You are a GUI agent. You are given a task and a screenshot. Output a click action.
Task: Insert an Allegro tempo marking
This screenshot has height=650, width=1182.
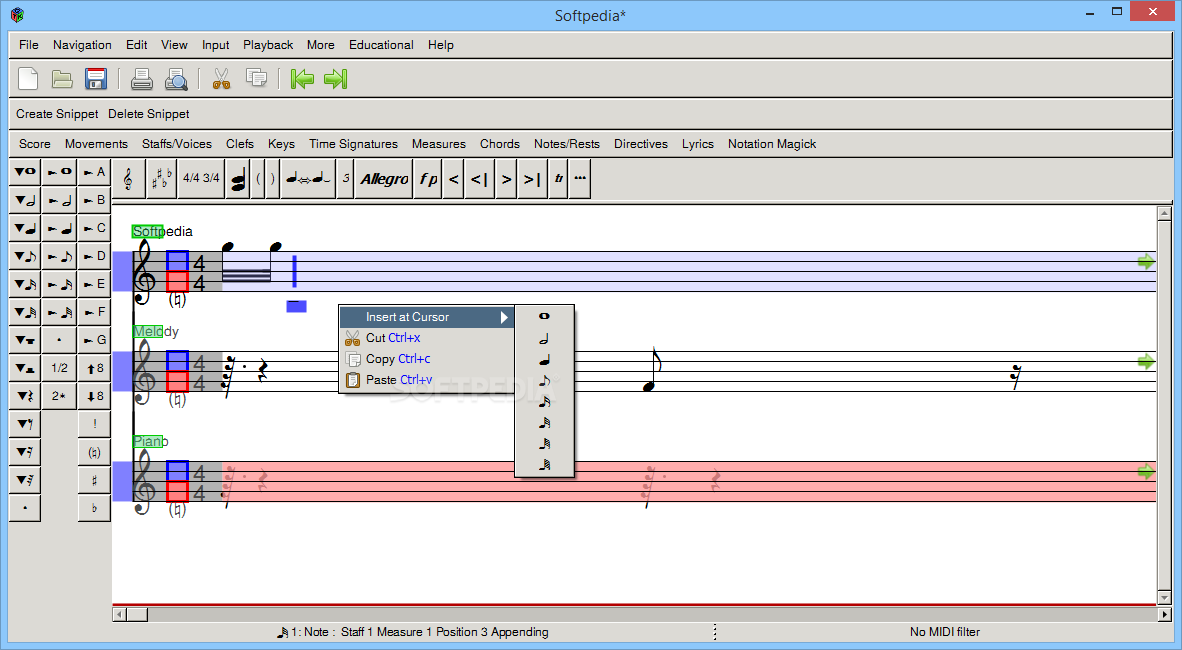[x=384, y=179]
